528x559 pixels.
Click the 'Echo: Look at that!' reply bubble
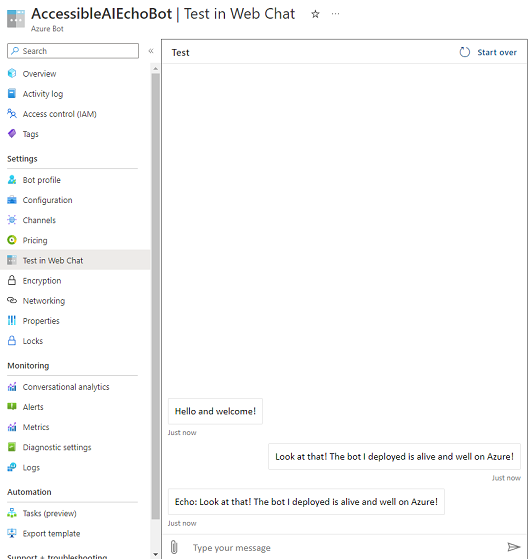click(x=306, y=502)
